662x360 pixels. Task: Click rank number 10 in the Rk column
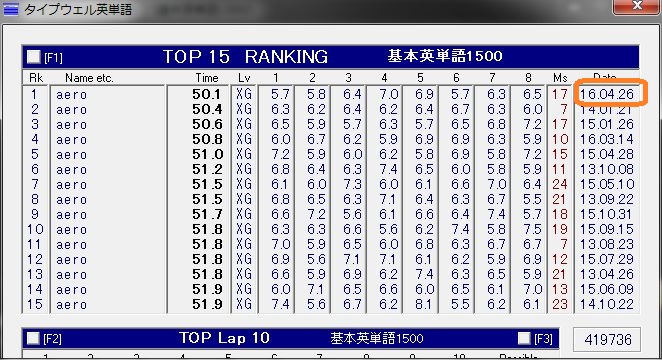pos(35,229)
